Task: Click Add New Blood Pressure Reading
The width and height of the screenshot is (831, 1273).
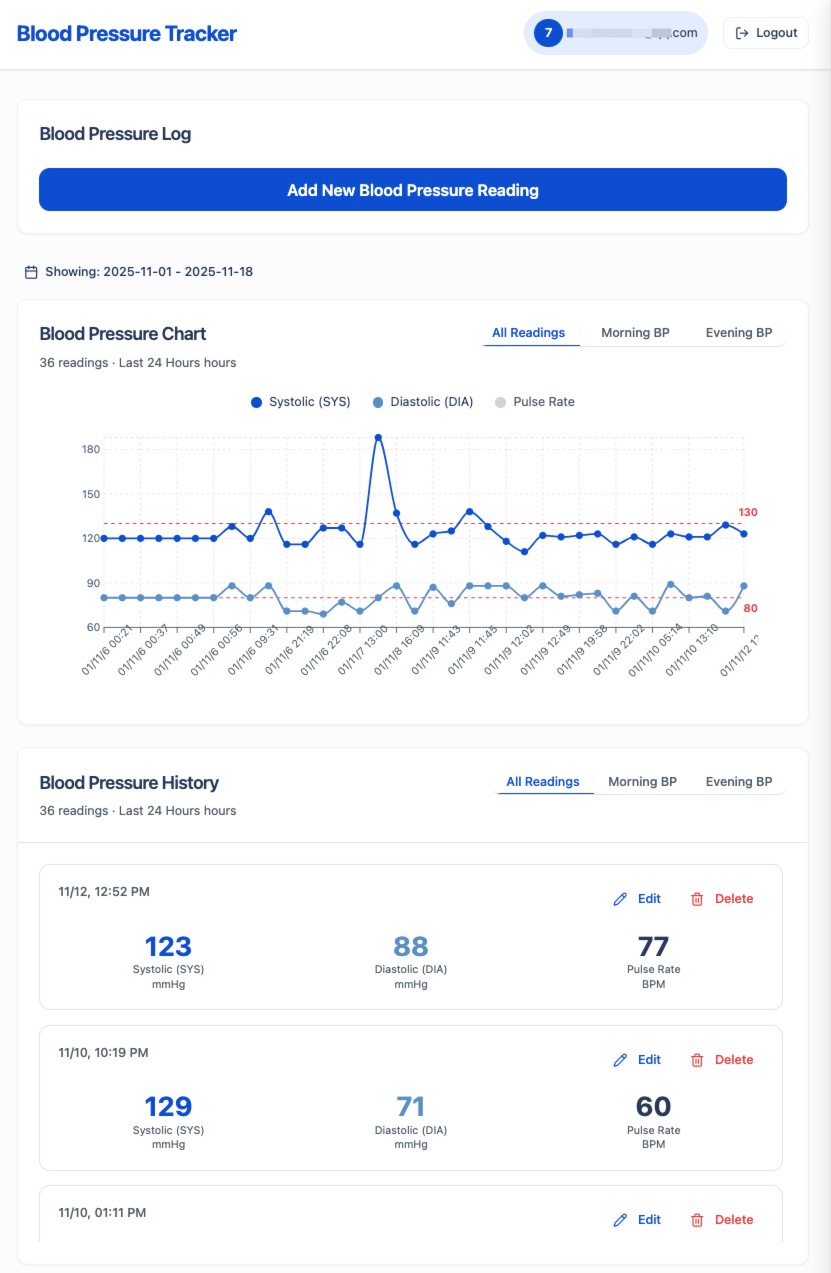Action: [413, 189]
